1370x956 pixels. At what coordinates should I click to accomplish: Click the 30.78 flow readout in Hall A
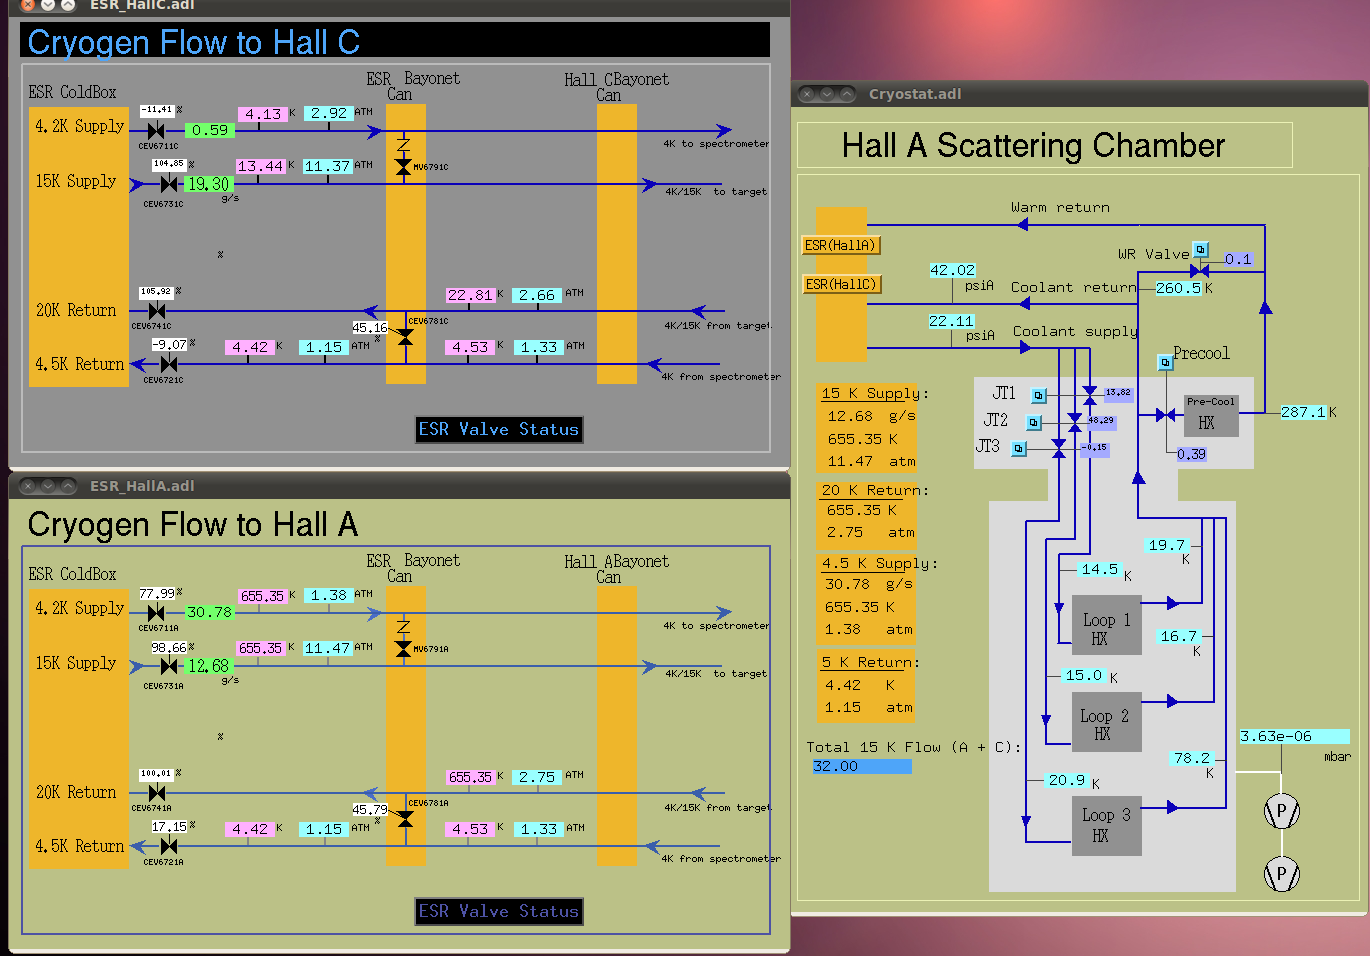(x=210, y=612)
